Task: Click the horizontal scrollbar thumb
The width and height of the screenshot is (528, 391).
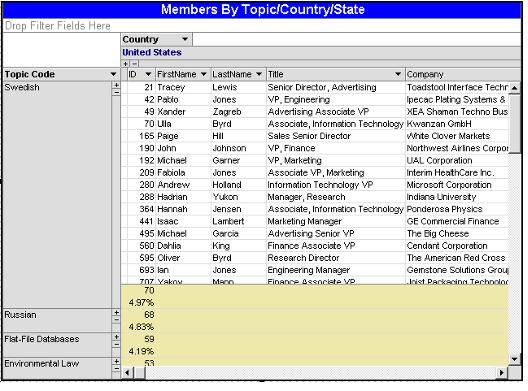Action: click(140, 372)
